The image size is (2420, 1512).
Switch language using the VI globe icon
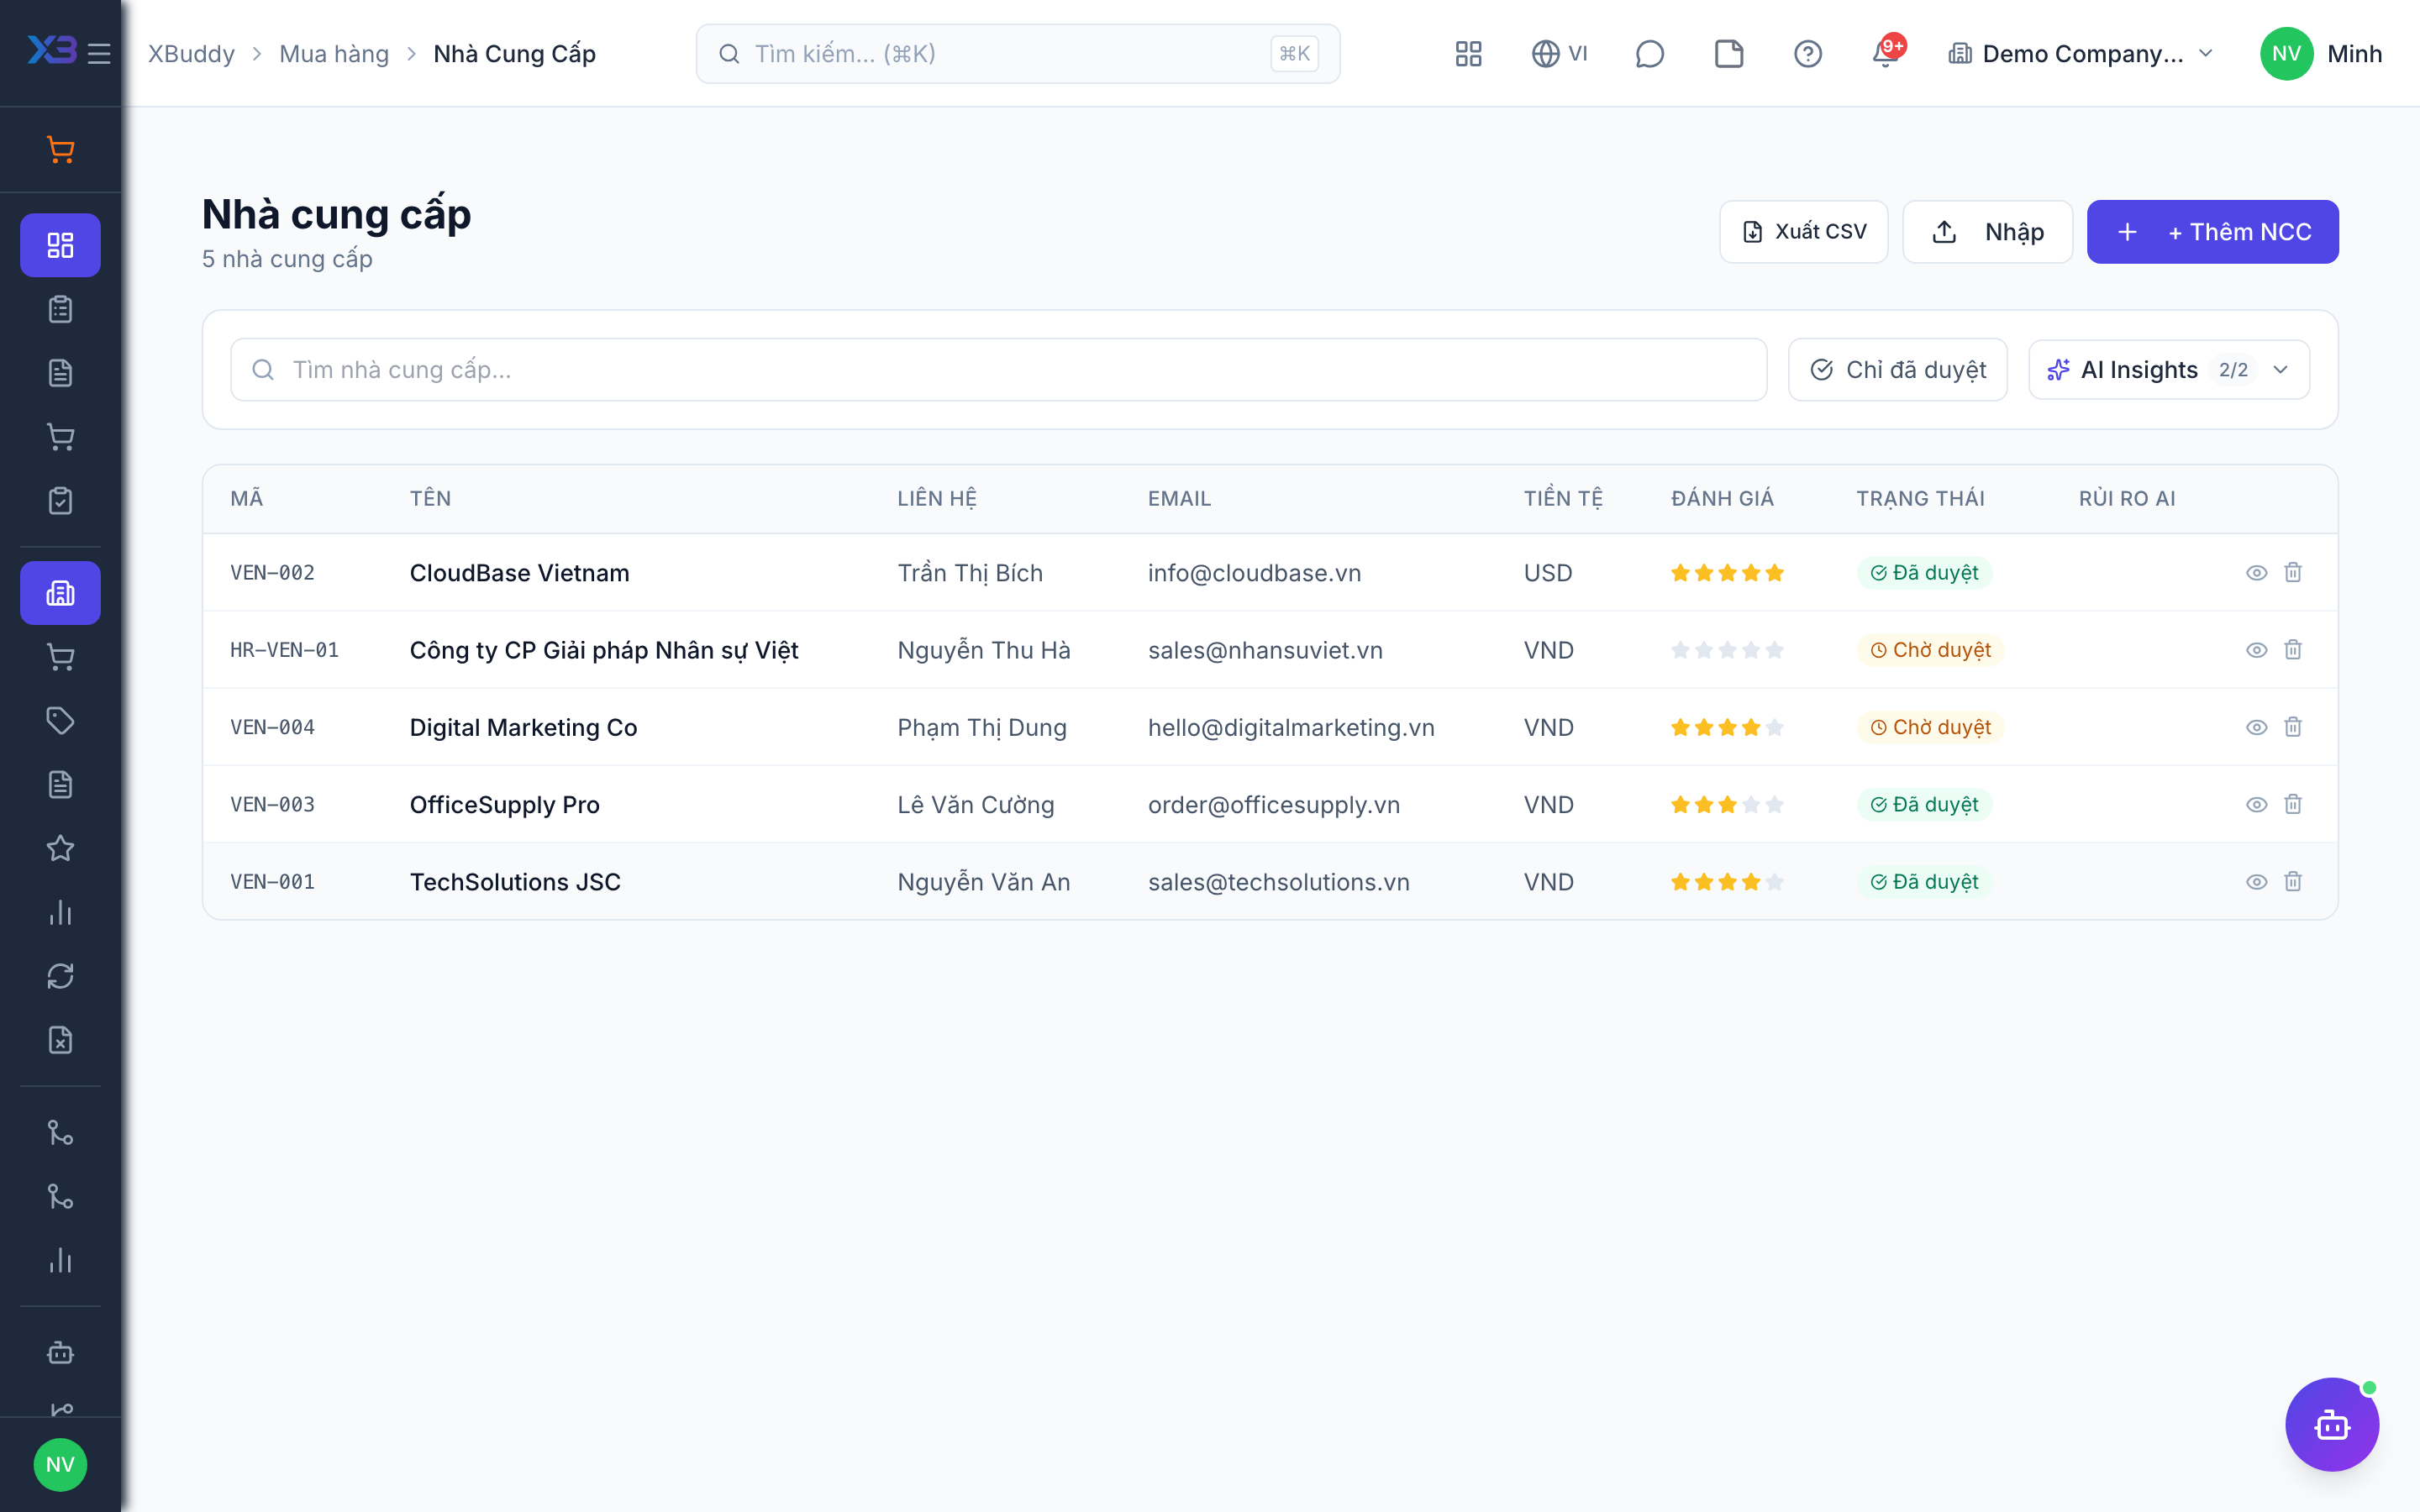click(1559, 54)
